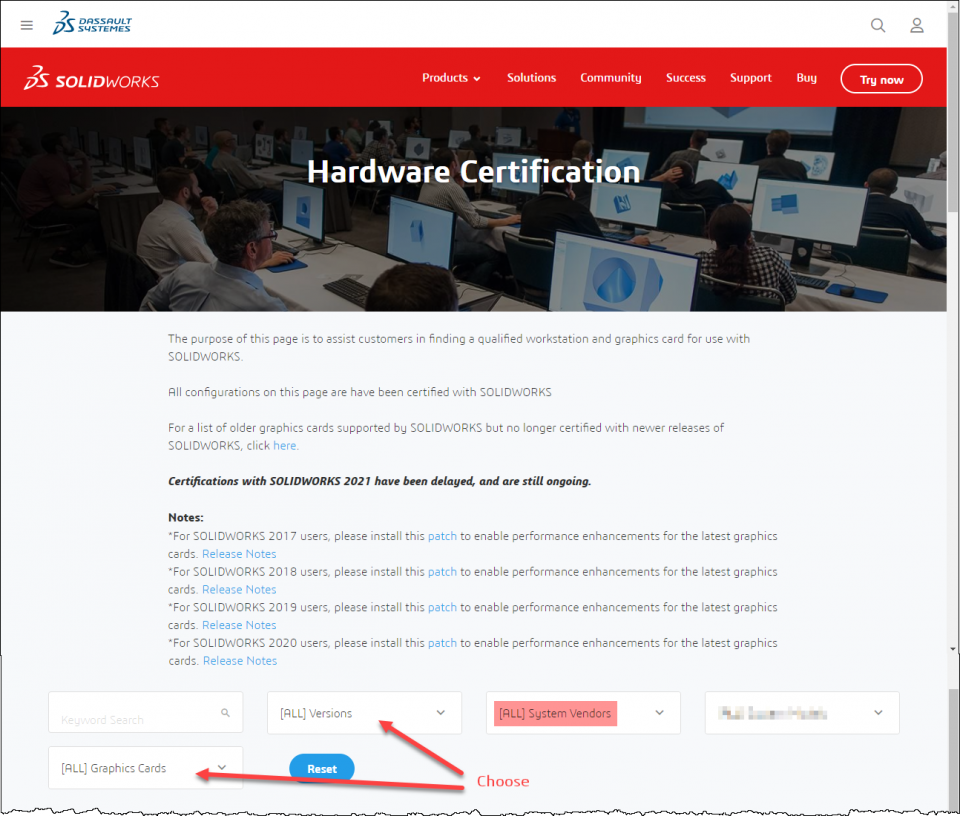Screen dimensions: 960x816
Task: Go home via the SOLIDWORKS logo
Action: tap(91, 78)
